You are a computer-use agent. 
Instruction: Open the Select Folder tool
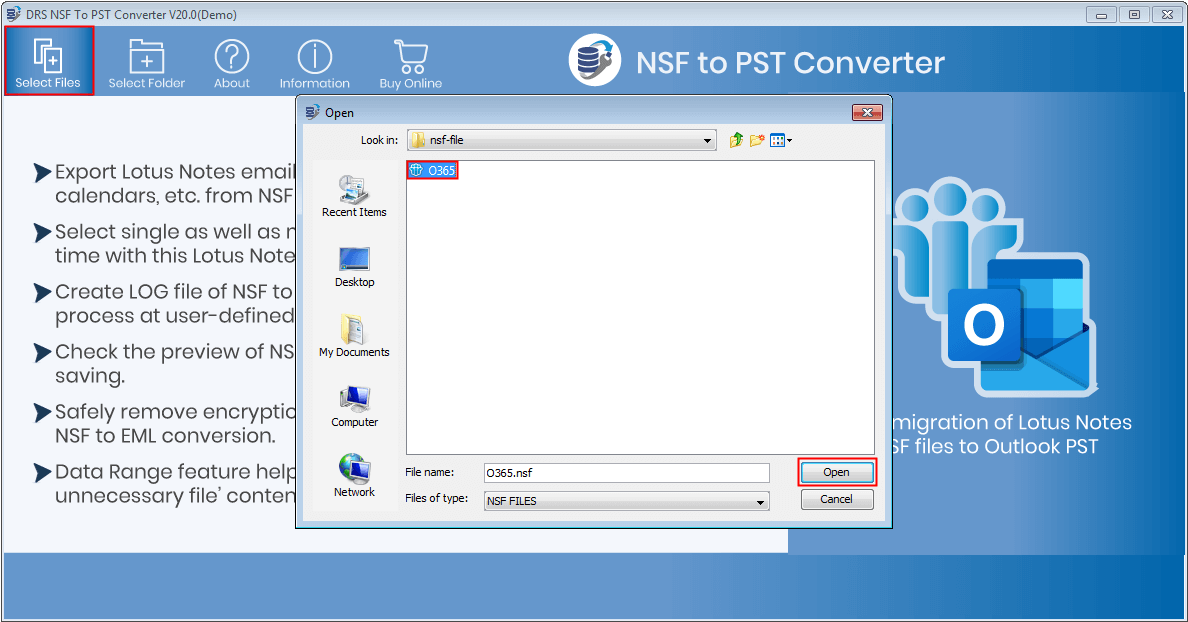pyautogui.click(x=146, y=60)
